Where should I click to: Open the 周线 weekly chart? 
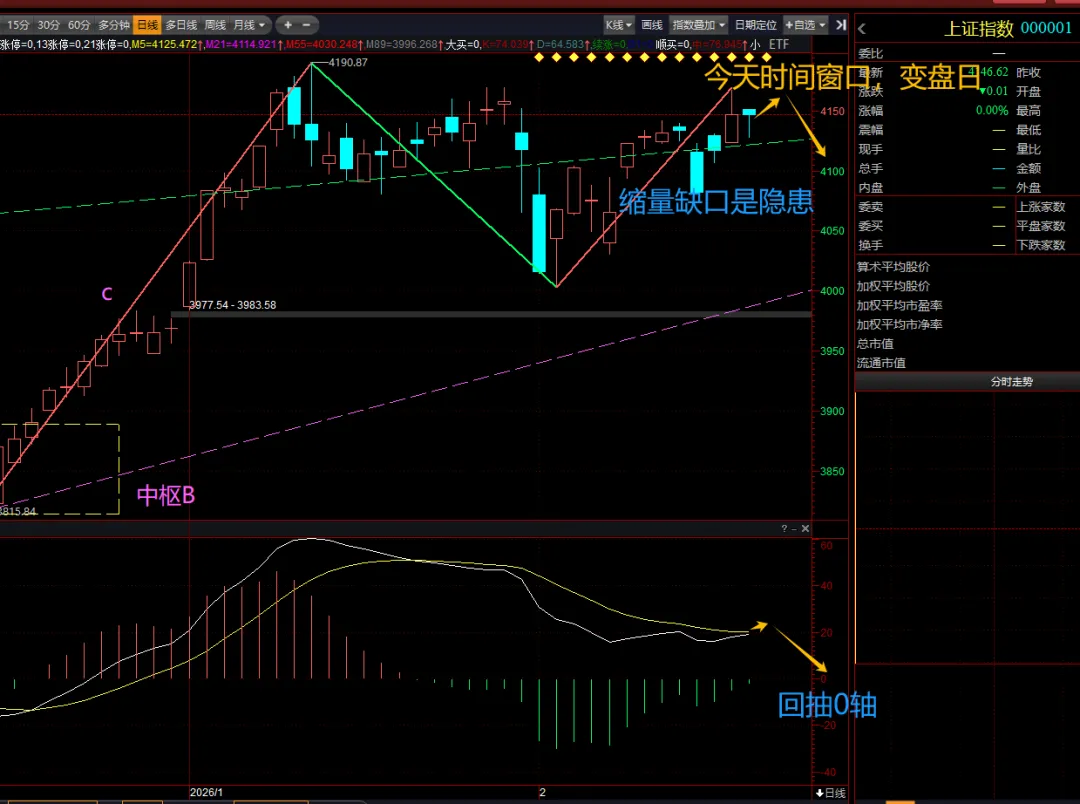[x=215, y=25]
